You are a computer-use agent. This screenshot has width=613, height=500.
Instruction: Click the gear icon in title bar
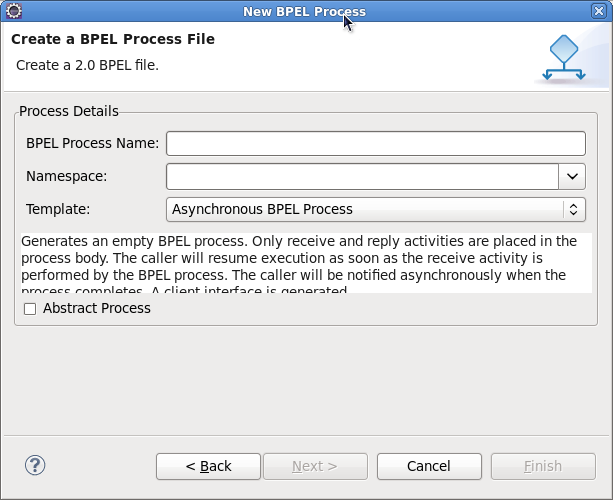pyautogui.click(x=14, y=11)
